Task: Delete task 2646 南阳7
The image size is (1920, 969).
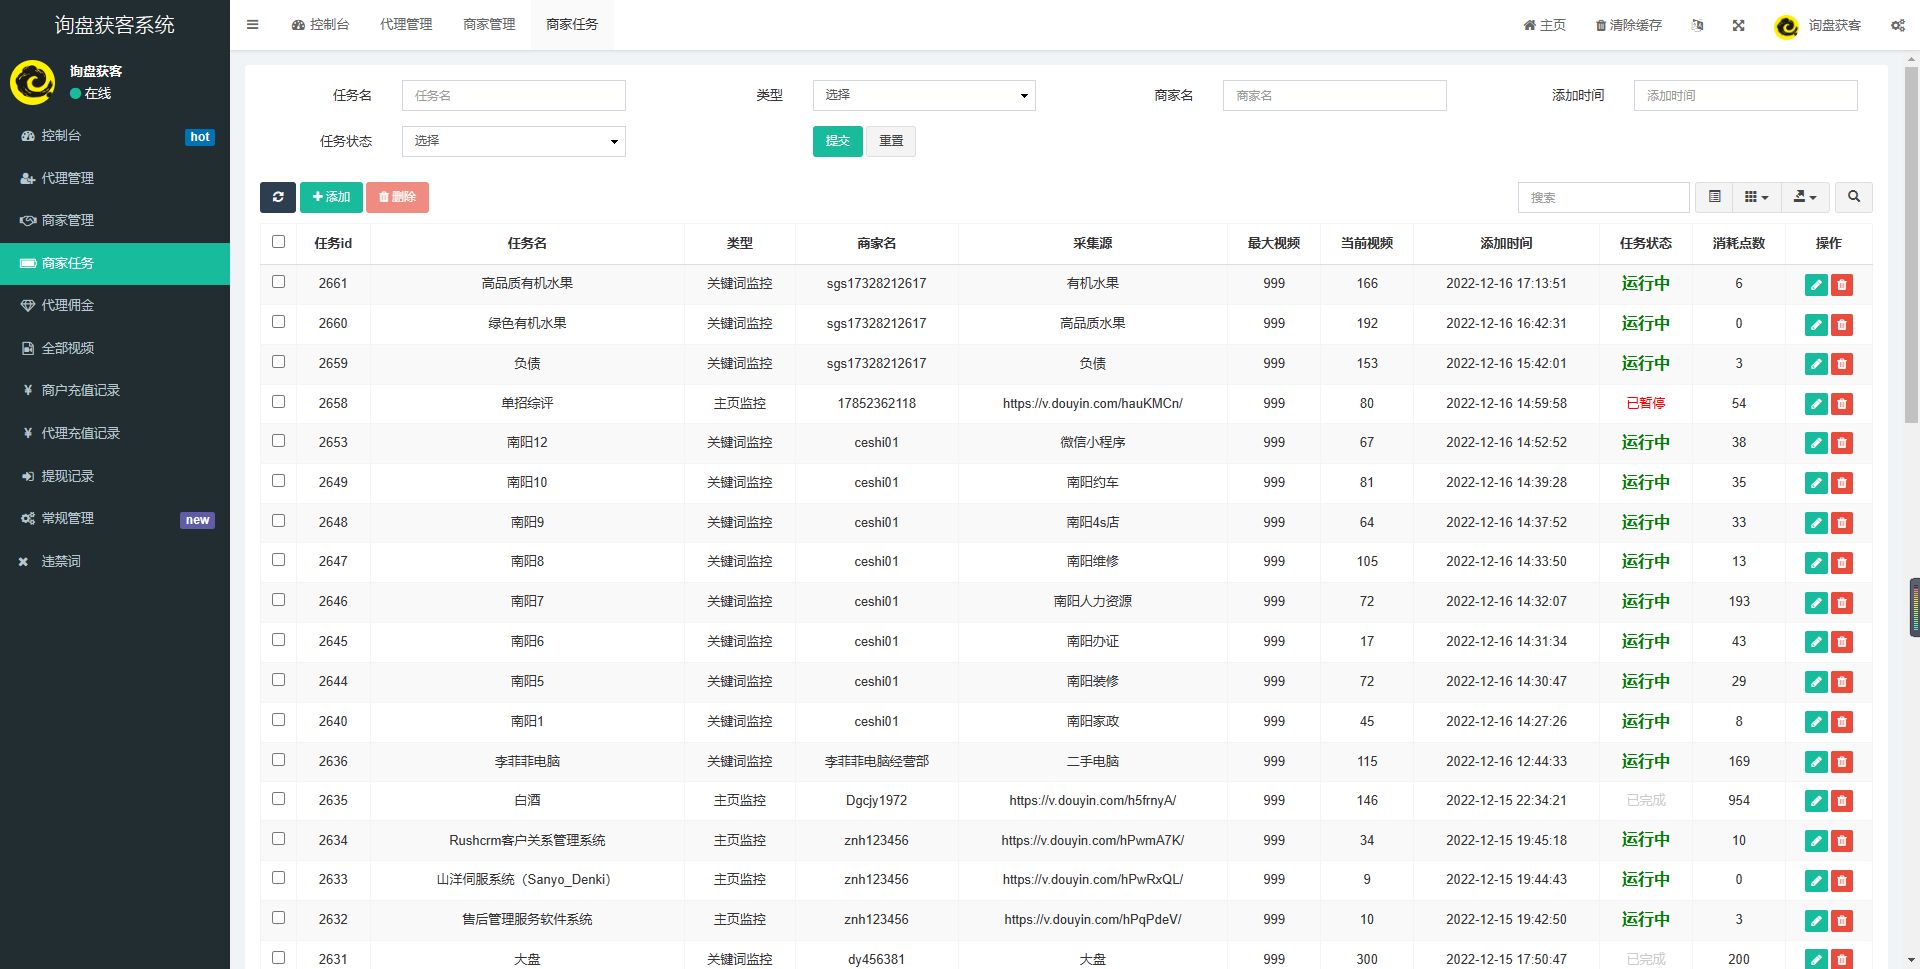Action: click(x=1841, y=603)
